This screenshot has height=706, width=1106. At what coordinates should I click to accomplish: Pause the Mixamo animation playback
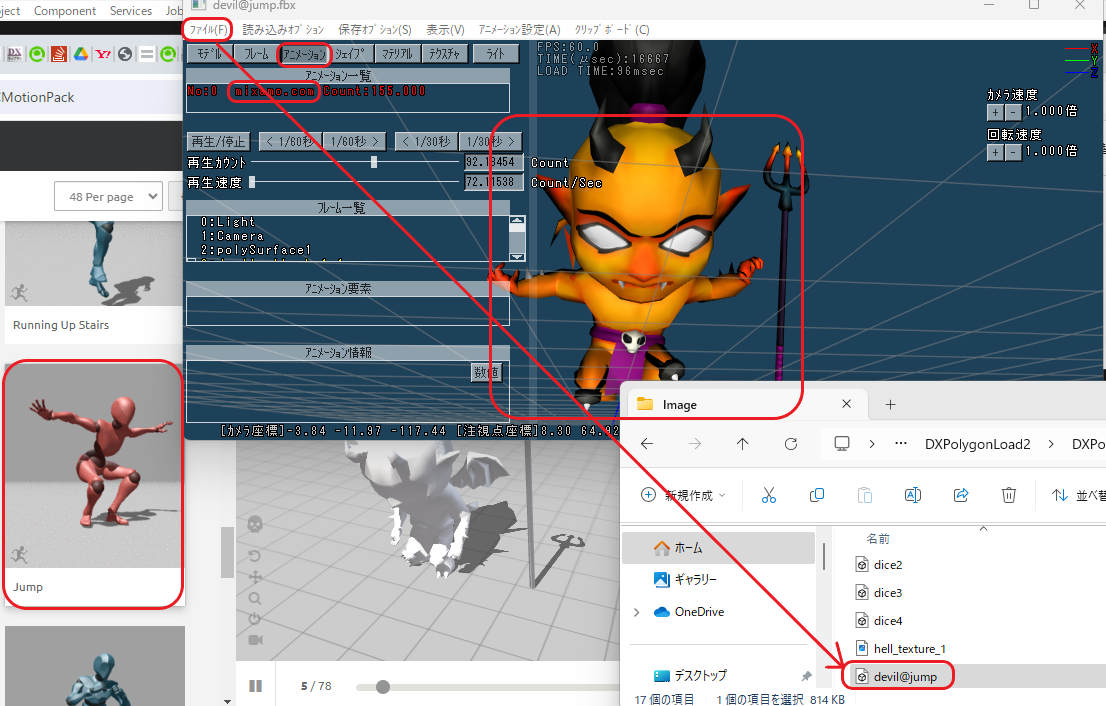[x=255, y=686]
